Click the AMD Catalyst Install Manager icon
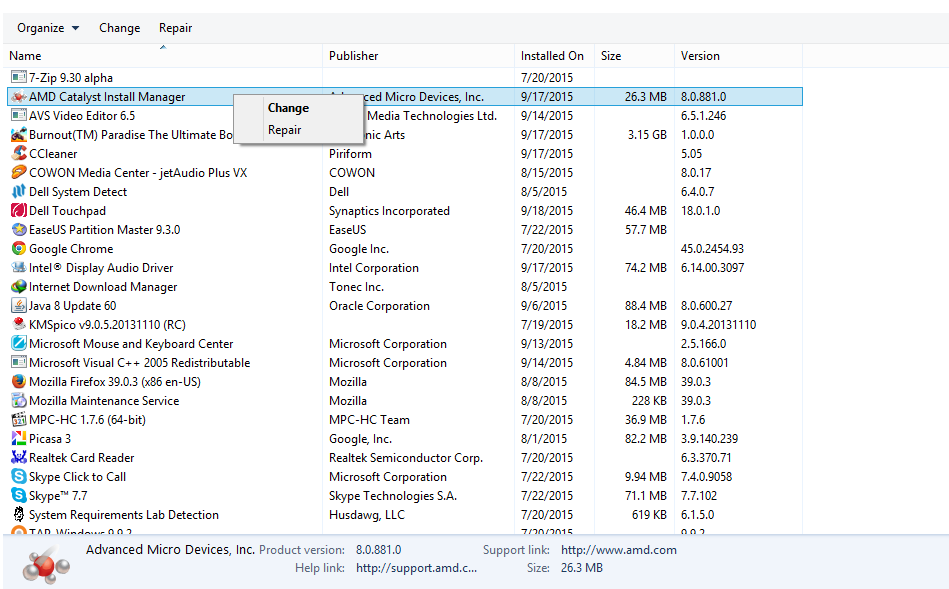This screenshot has width=949, height=589. 19,96
